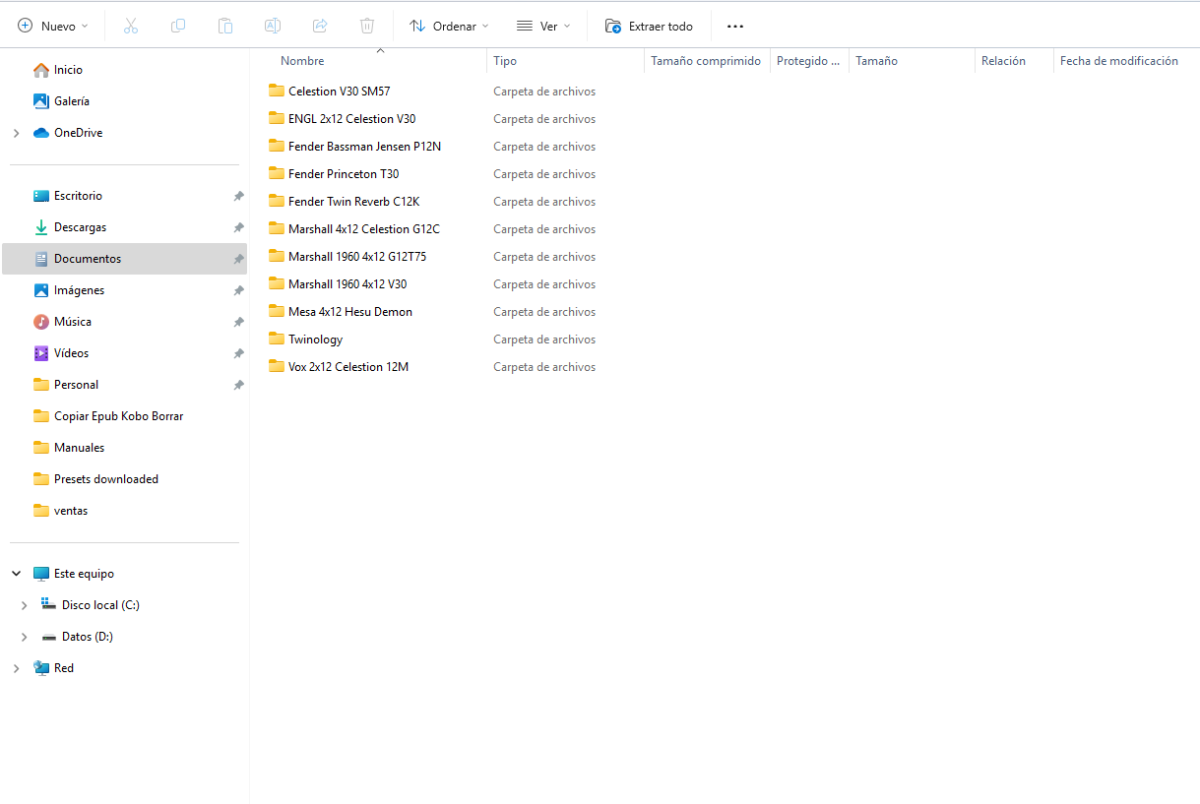The width and height of the screenshot is (1200, 804).
Task: Sort by the Nombre column header
Action: (302, 61)
